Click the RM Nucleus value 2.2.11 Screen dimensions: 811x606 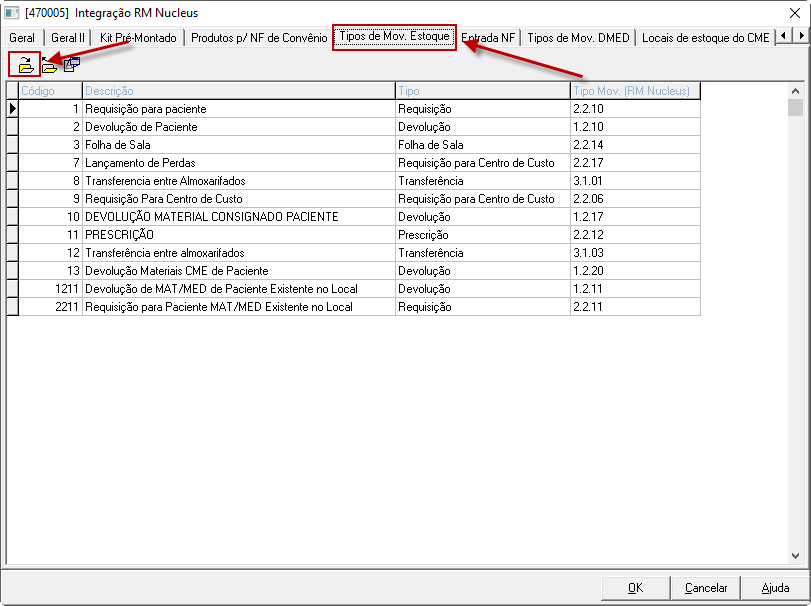[635, 307]
